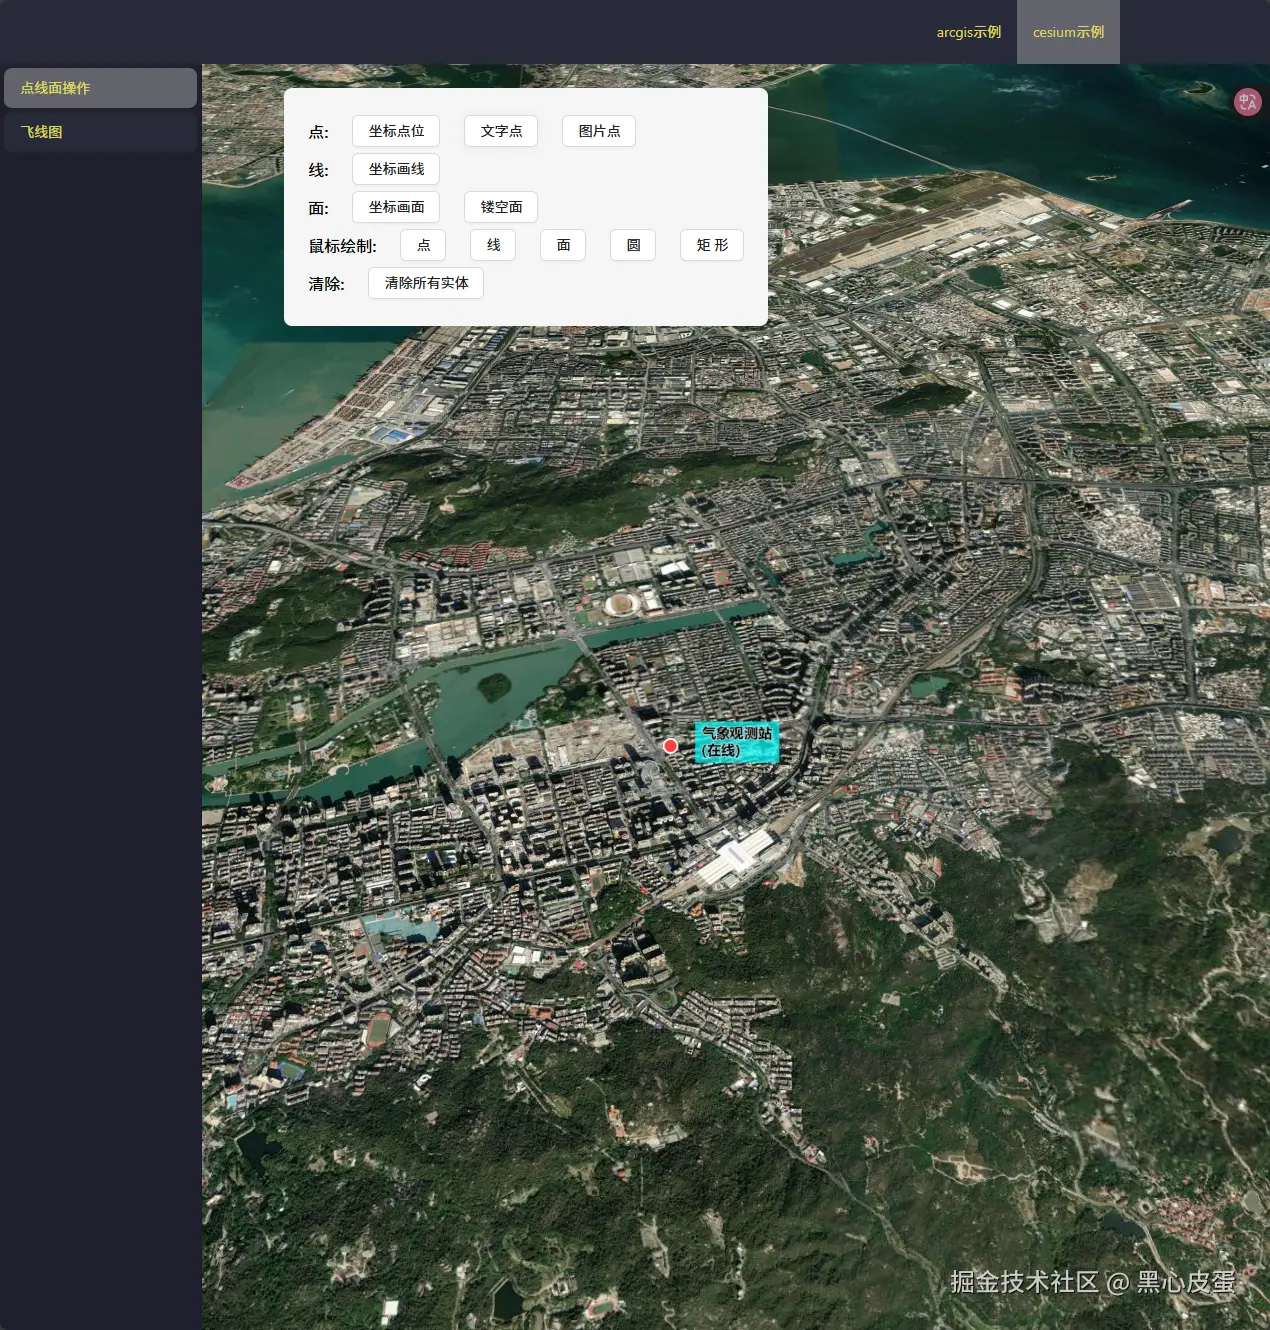This screenshot has width=1270, height=1330.
Task: Switch to the cesium示例 tab
Action: (x=1068, y=32)
